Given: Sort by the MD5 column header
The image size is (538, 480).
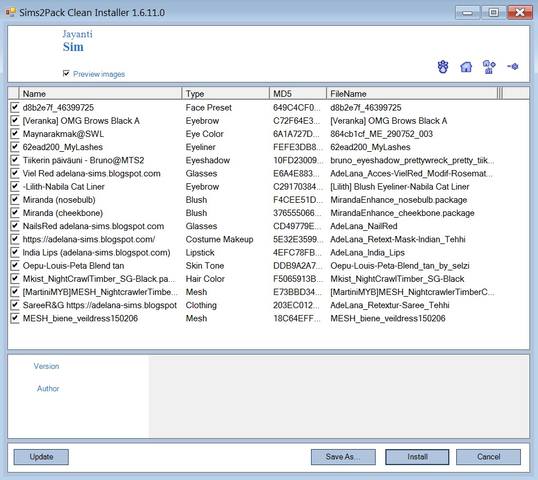Looking at the screenshot, I should coord(298,93).
